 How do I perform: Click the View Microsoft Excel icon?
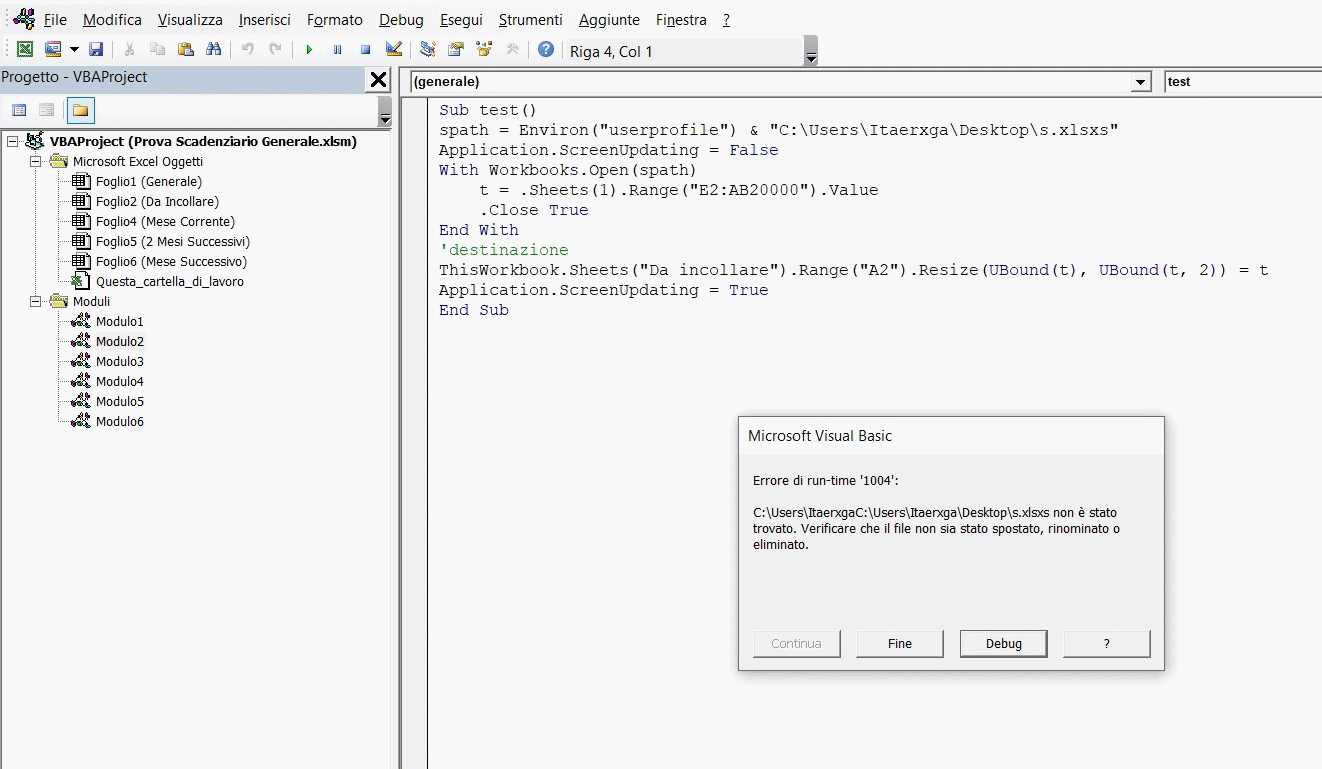coord(25,50)
